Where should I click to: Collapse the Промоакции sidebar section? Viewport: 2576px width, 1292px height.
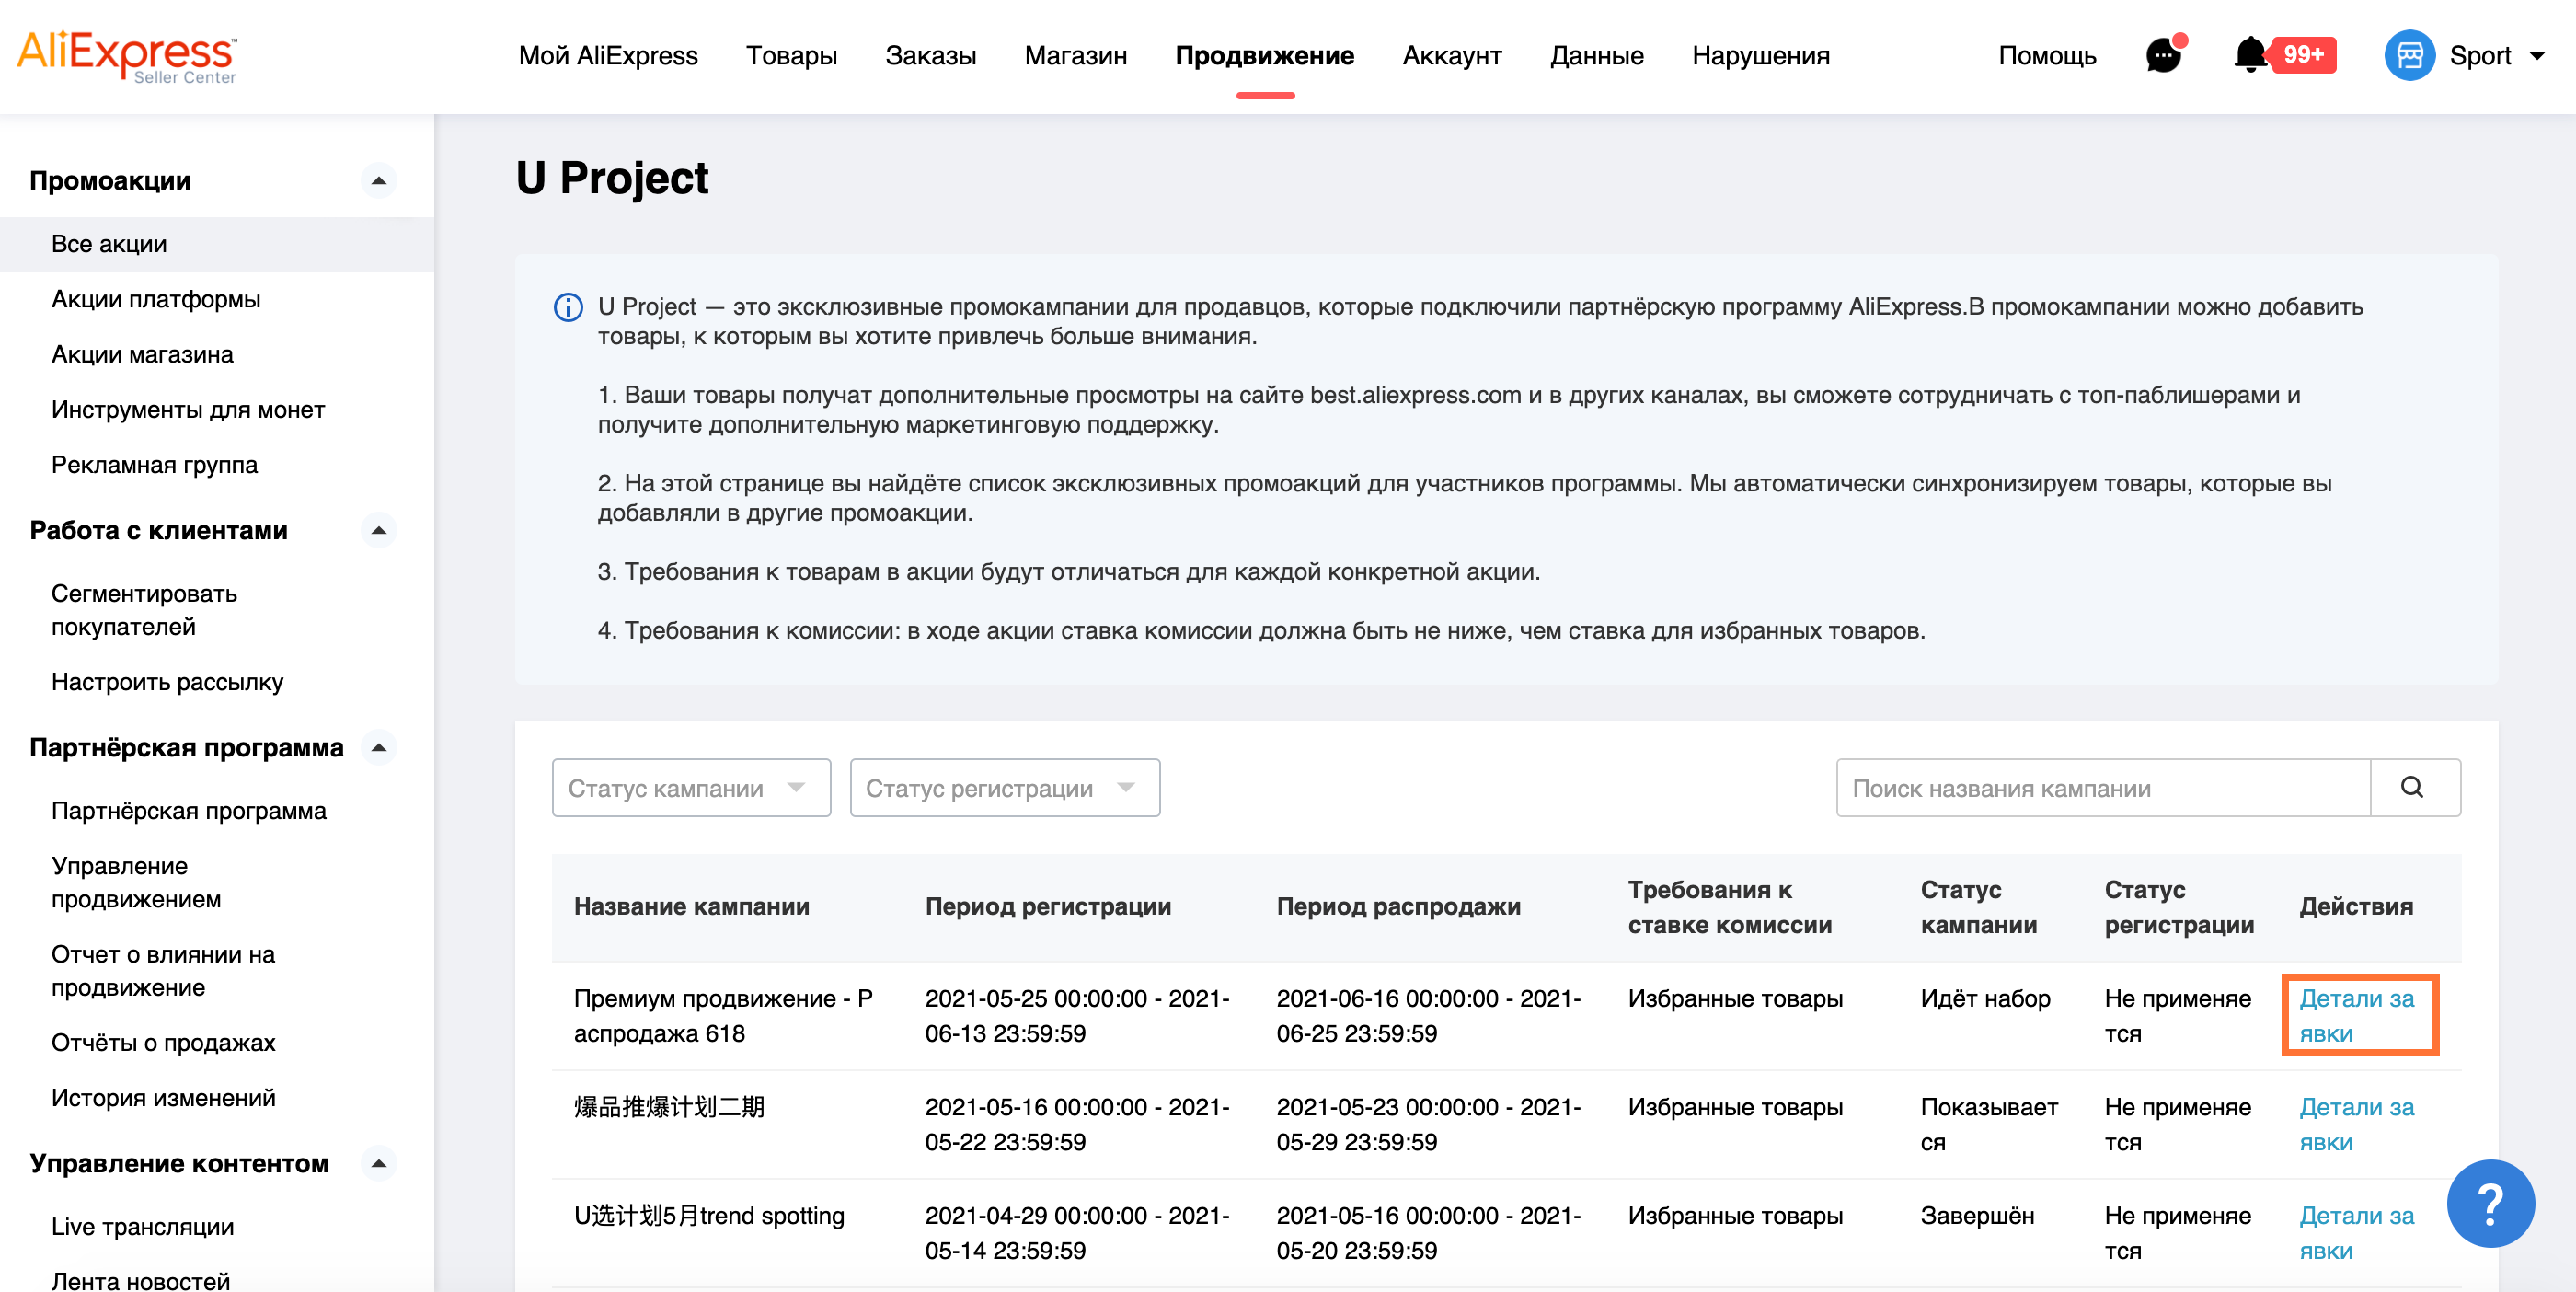pyautogui.click(x=378, y=181)
